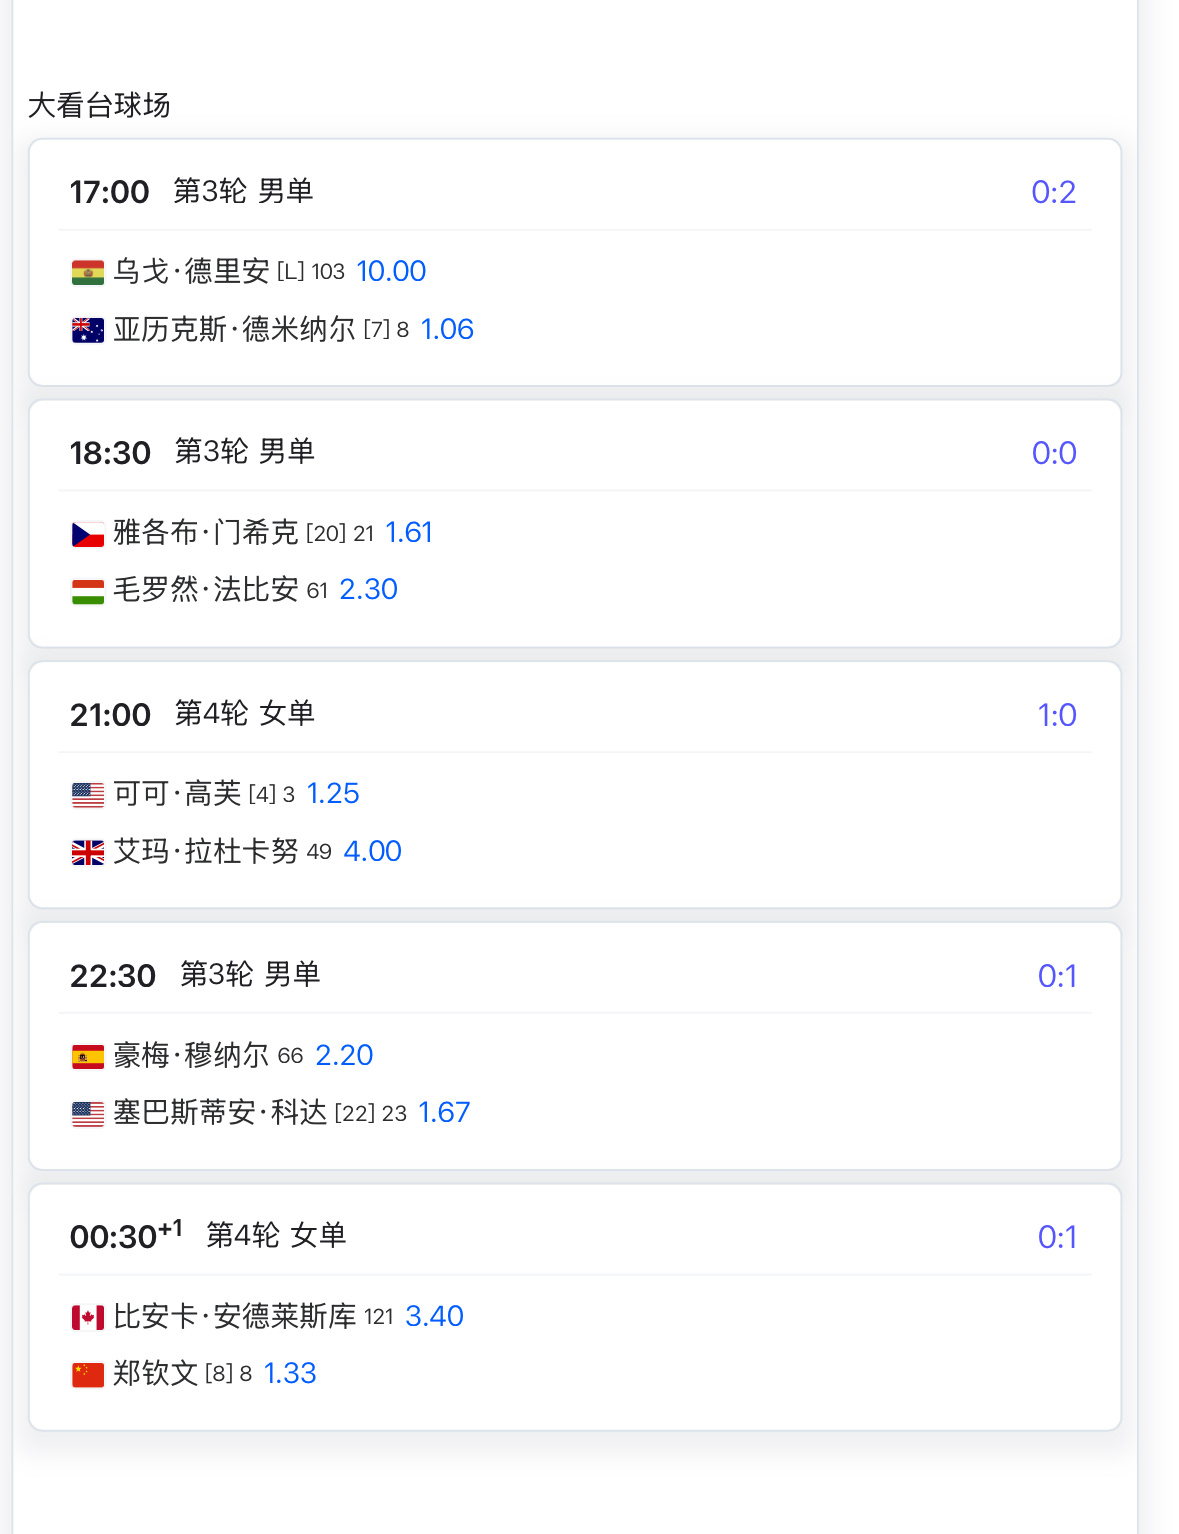Open the 1:0 score of 21:00 match
This screenshot has width=1179, height=1534.
click(x=1056, y=715)
